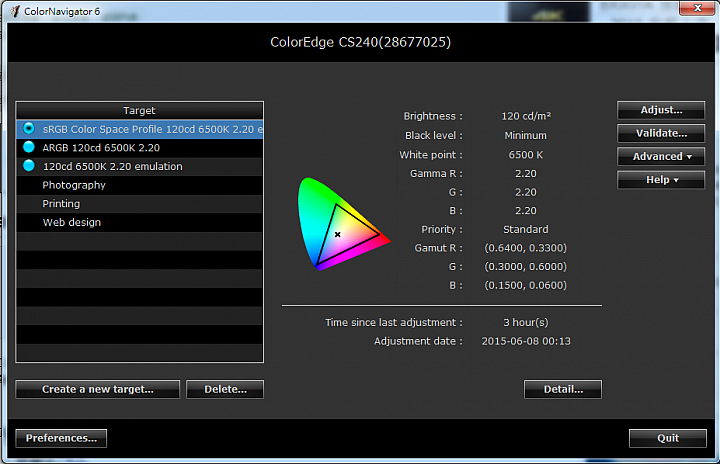This screenshot has width=720, height=464.
Task: Click the CIE gamut chromaticity diagram
Action: (x=343, y=224)
